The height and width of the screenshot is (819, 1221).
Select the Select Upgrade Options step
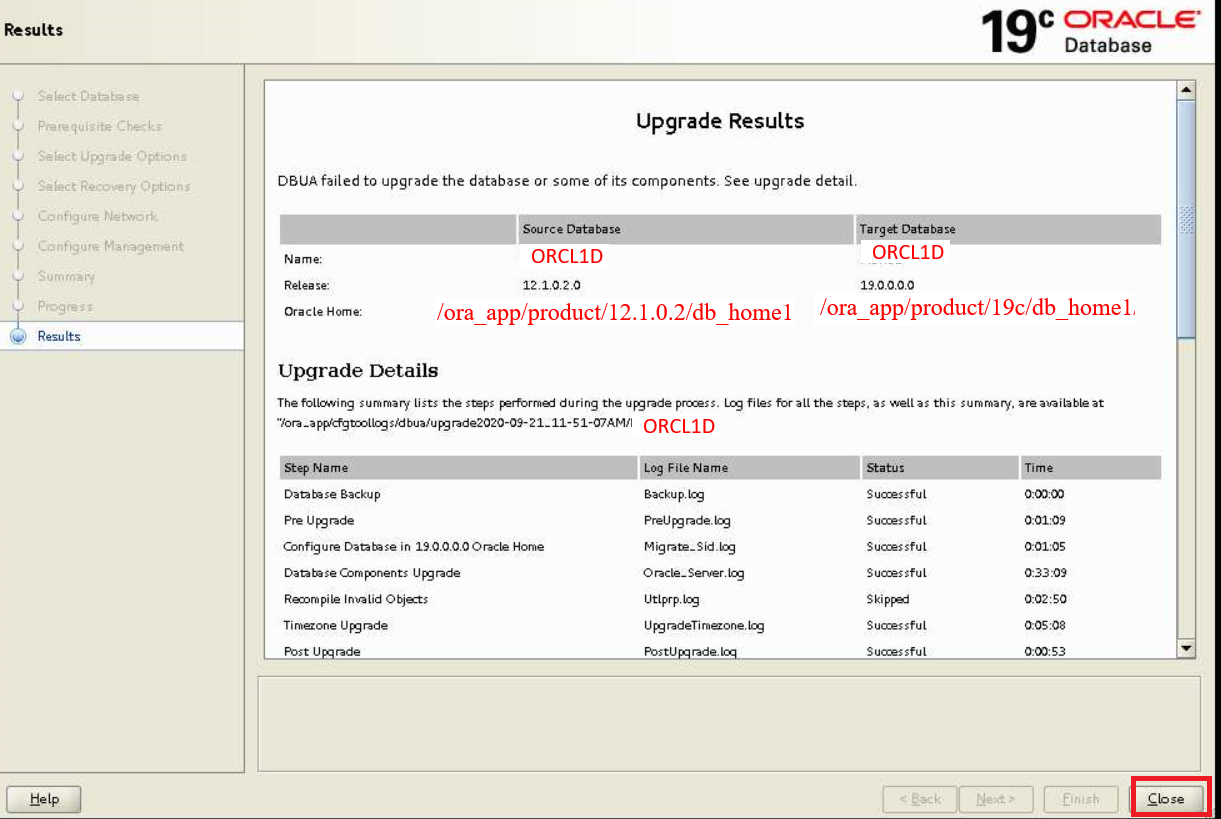click(x=112, y=156)
